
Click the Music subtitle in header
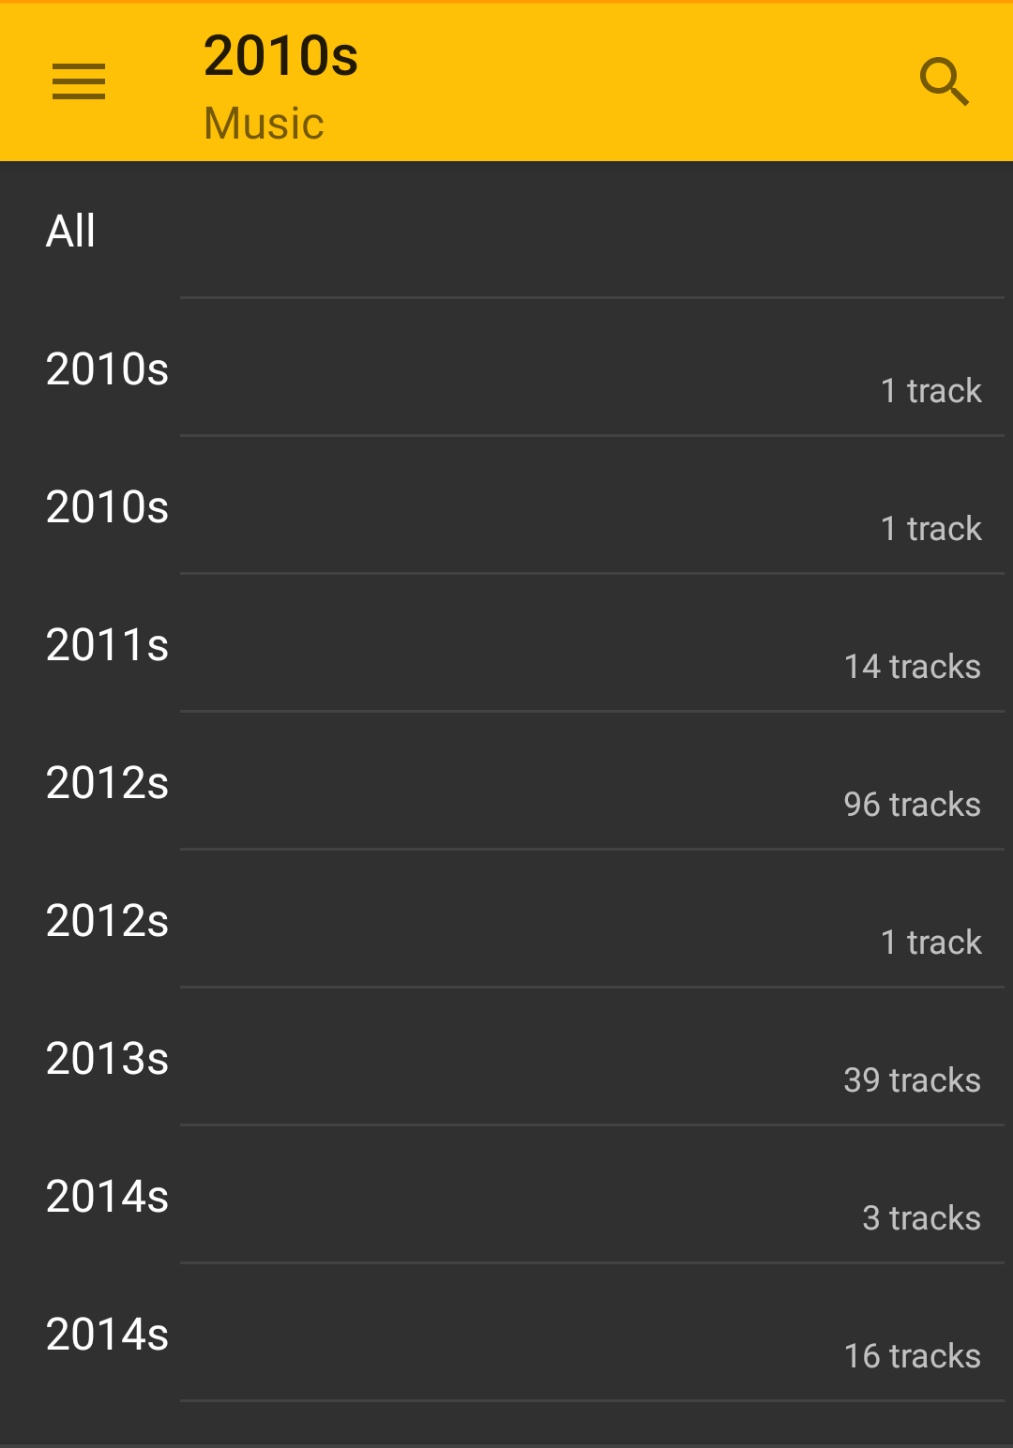264,124
